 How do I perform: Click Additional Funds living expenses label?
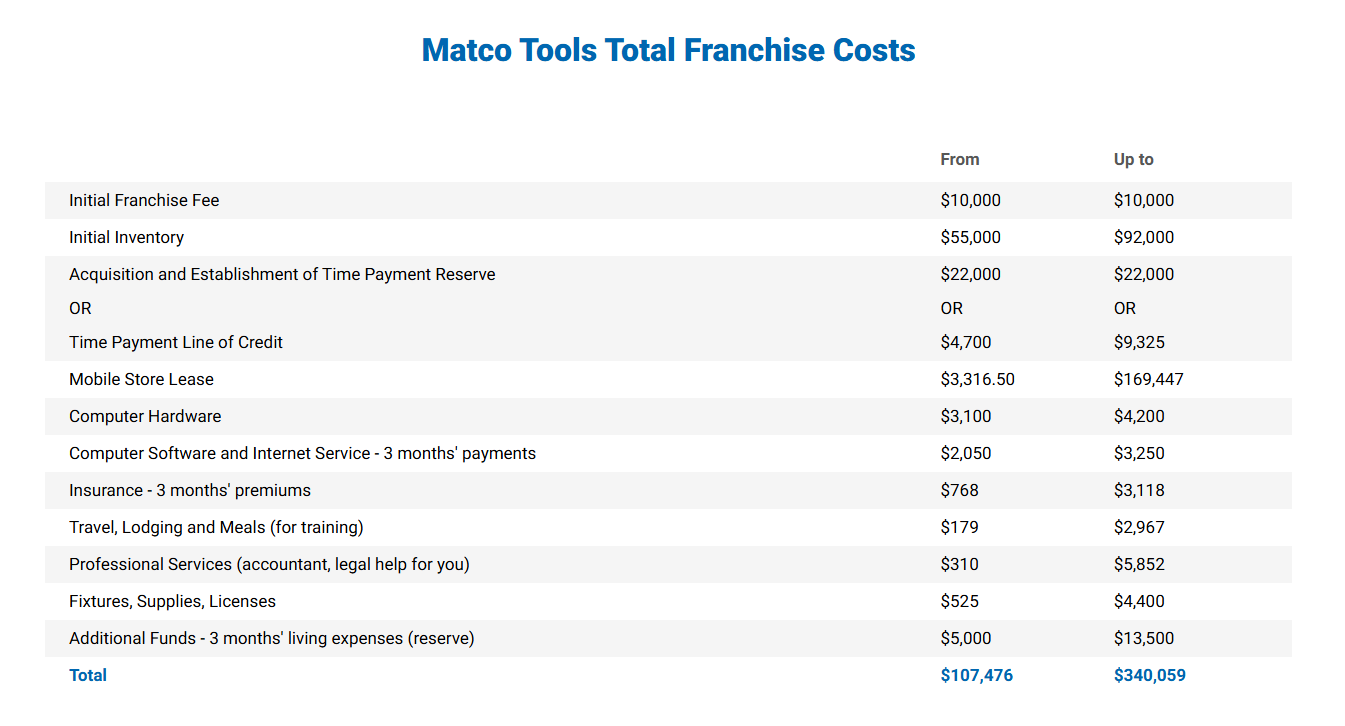(272, 638)
